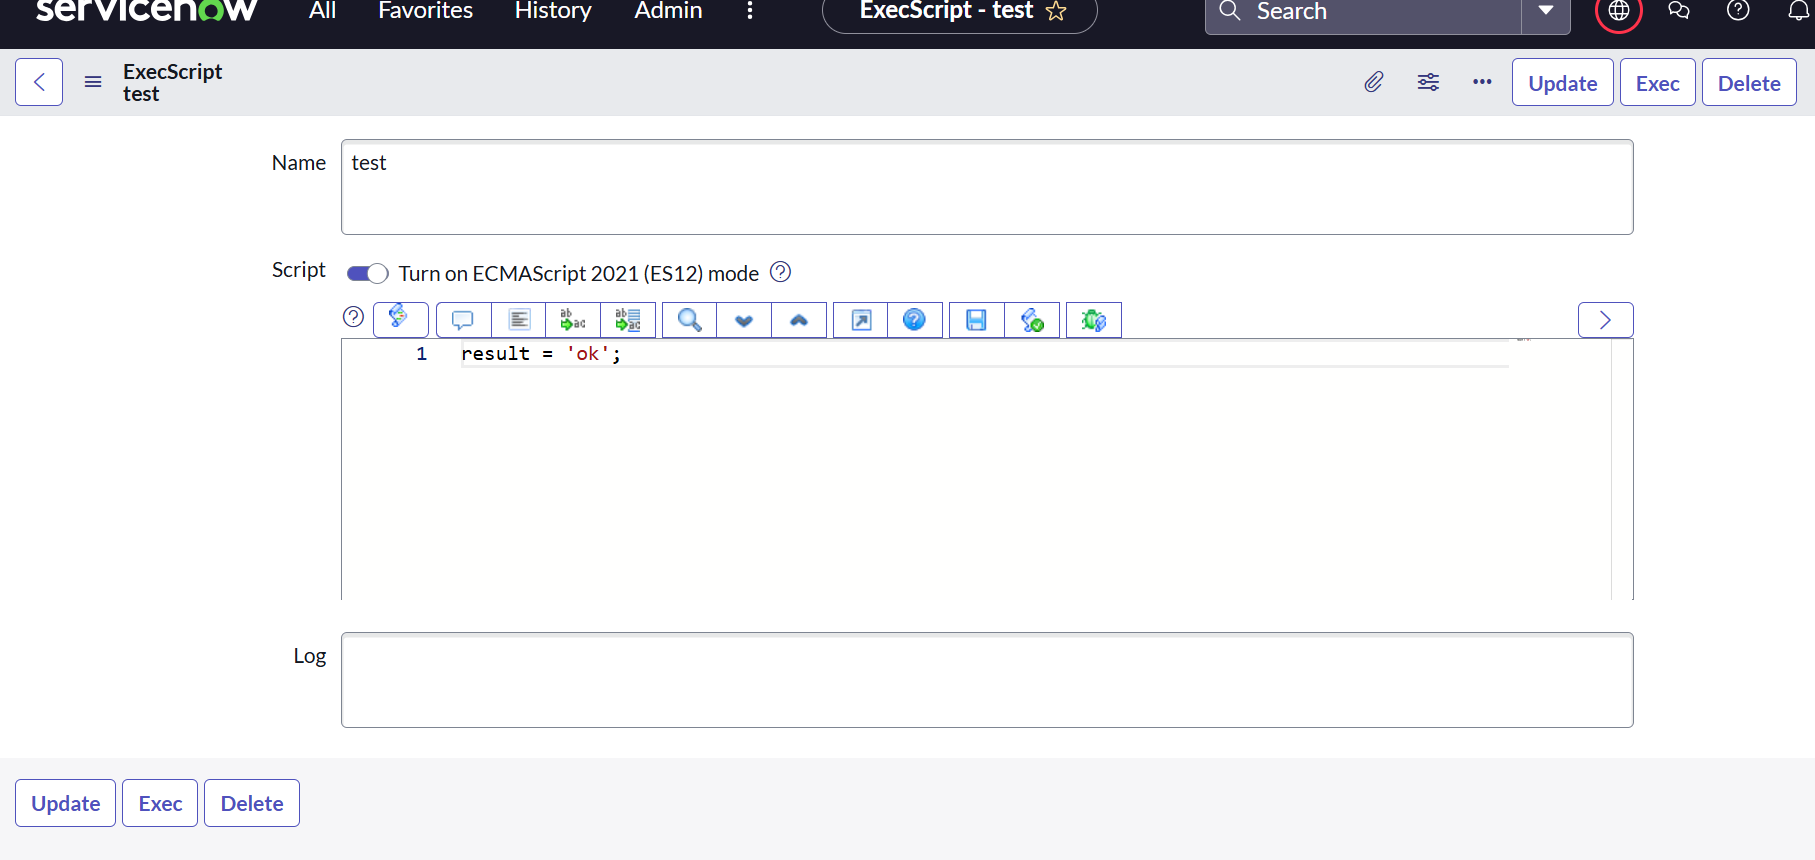The height and width of the screenshot is (860, 1815).
Task: Toggle full screen script editor
Action: (861, 320)
